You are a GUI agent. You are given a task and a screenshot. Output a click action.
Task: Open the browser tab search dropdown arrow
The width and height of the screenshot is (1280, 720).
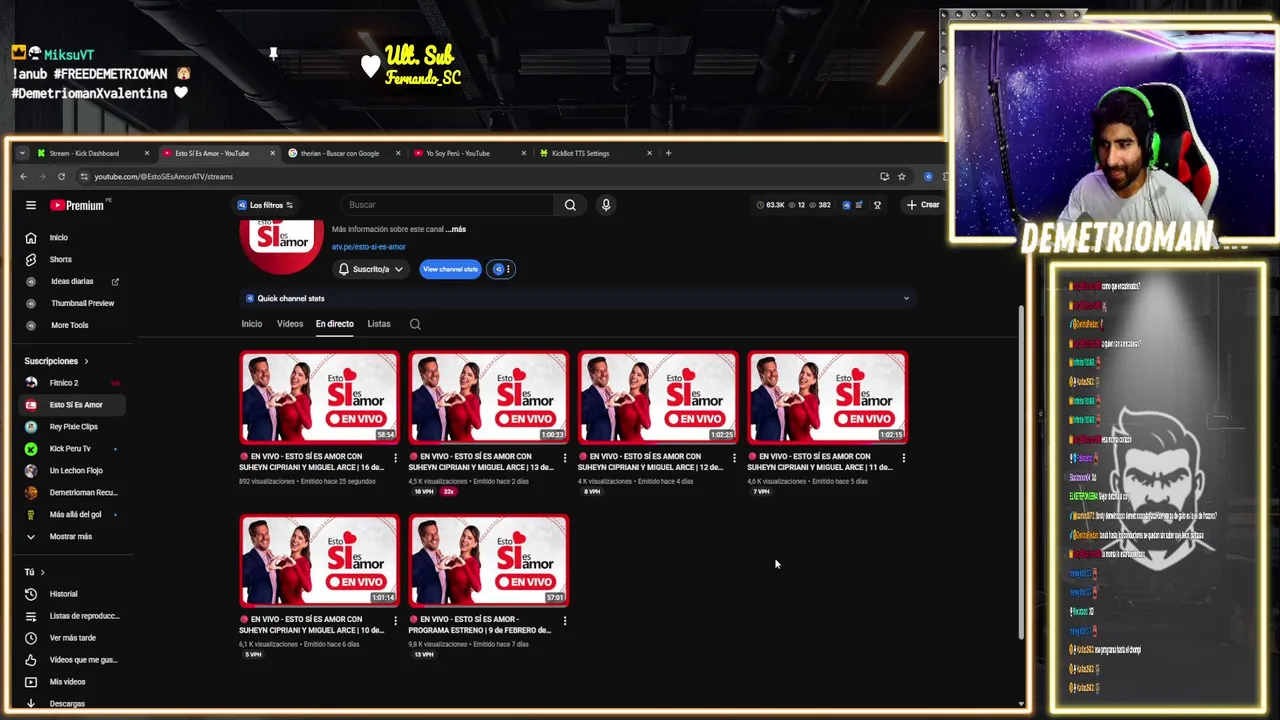[x=22, y=153]
